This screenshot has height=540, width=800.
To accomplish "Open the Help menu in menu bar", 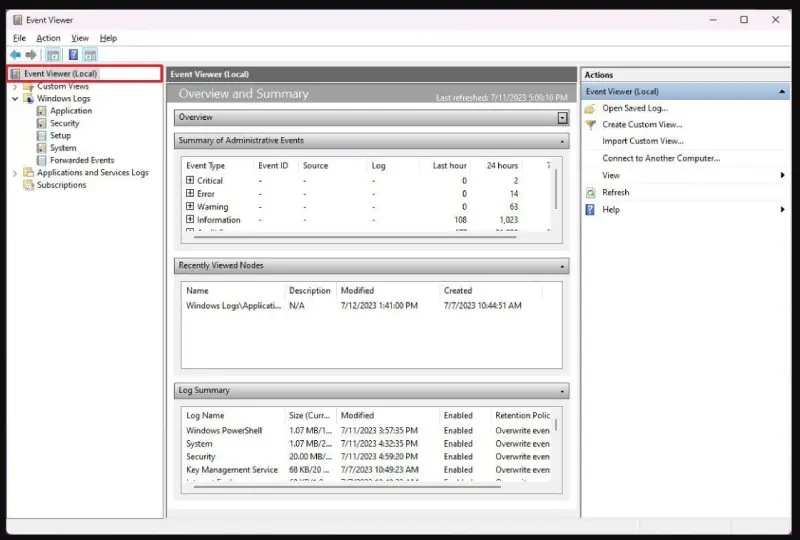I will [x=108, y=38].
